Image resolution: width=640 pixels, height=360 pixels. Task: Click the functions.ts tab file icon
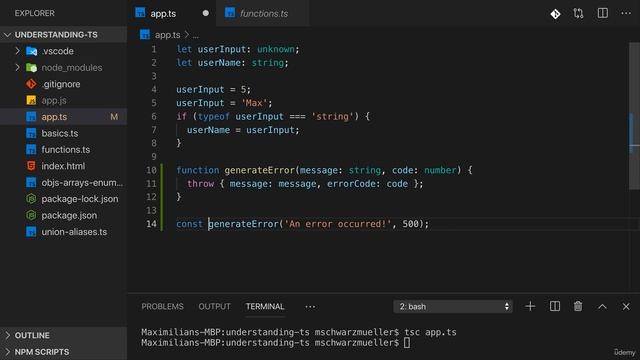230,13
